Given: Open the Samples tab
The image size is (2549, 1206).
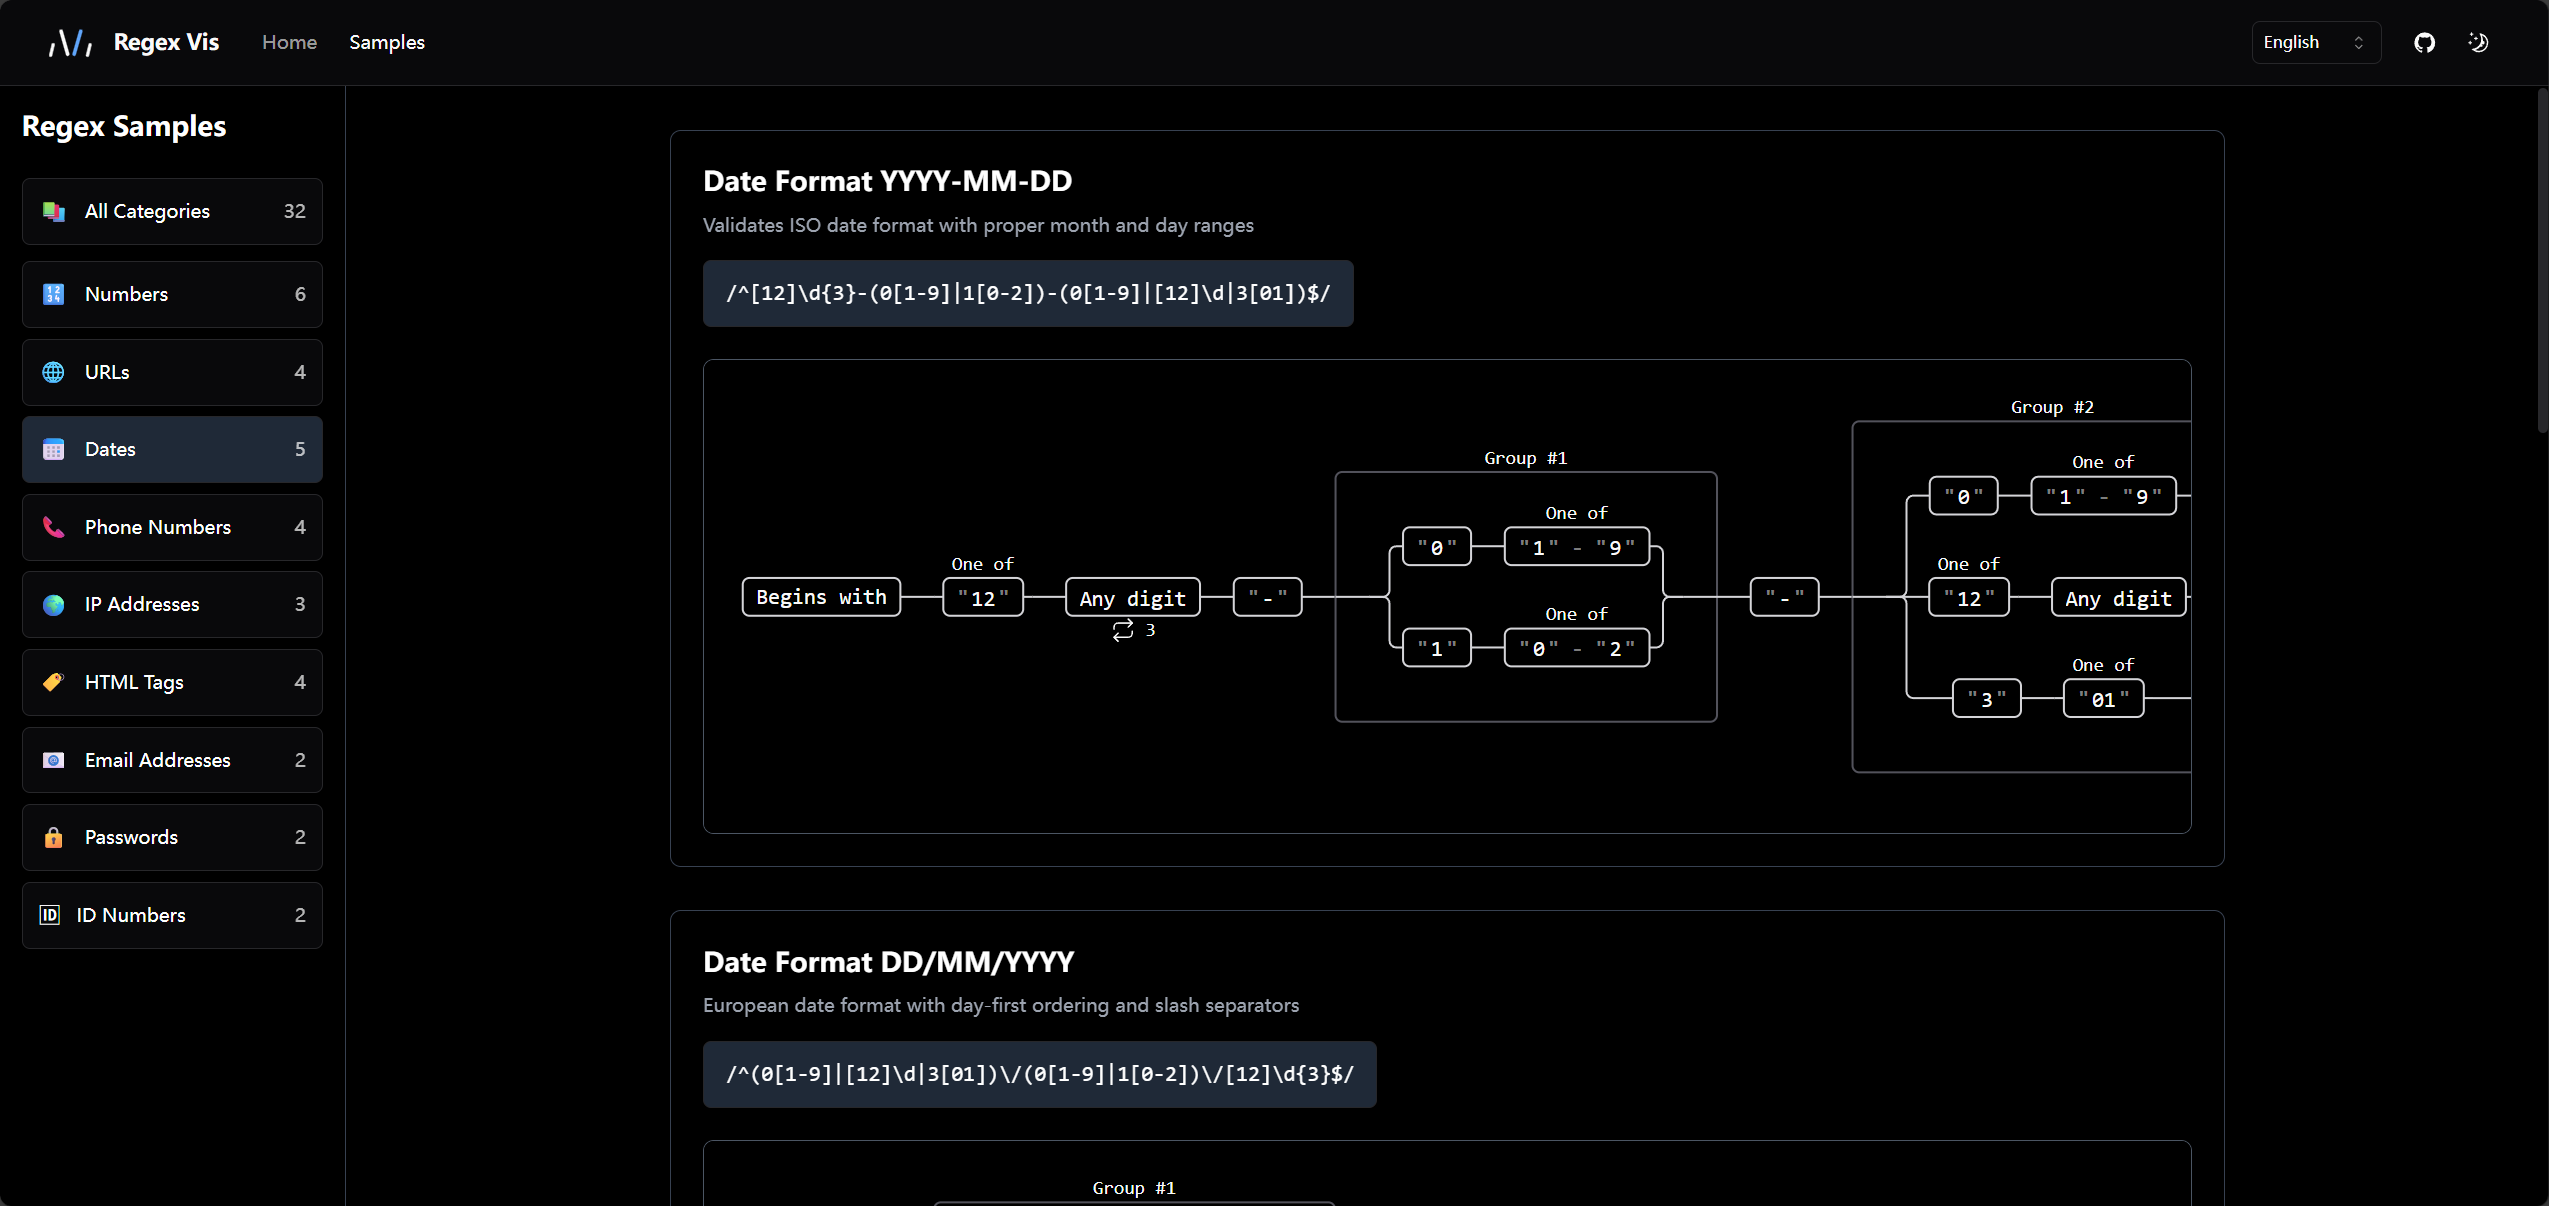Looking at the screenshot, I should click(x=387, y=42).
